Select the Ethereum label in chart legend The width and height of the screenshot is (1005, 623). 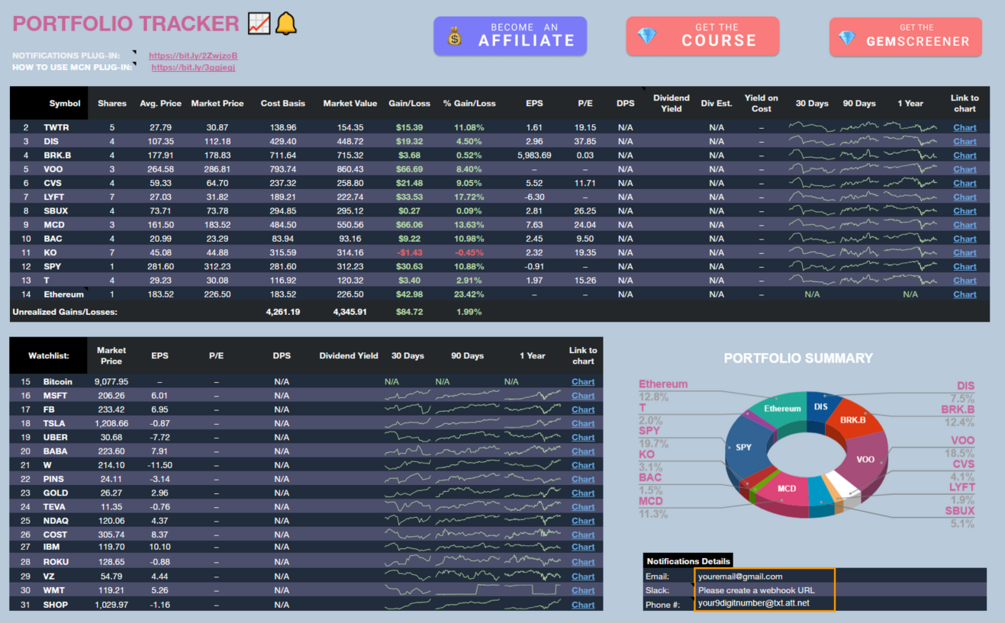663,384
